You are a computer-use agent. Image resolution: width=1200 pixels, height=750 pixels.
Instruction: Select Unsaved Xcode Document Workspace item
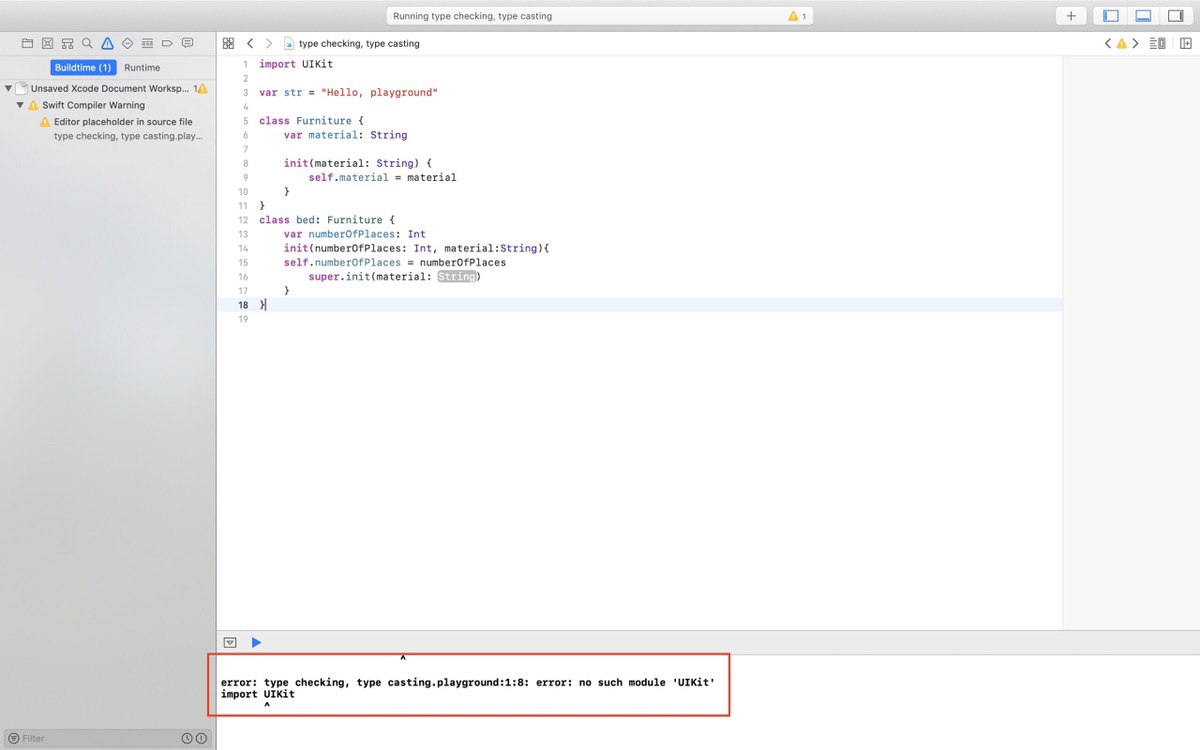tap(108, 88)
